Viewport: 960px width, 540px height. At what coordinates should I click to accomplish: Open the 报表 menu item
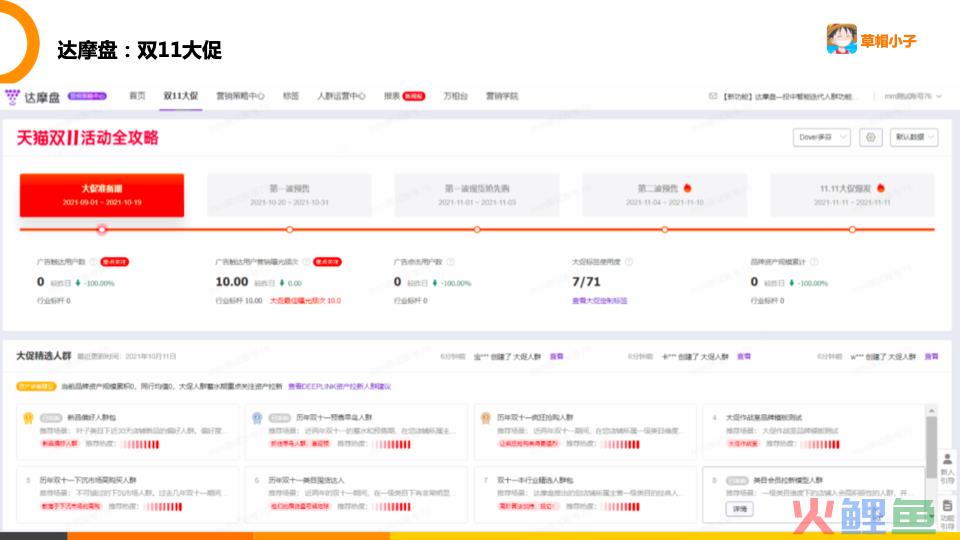(392, 96)
